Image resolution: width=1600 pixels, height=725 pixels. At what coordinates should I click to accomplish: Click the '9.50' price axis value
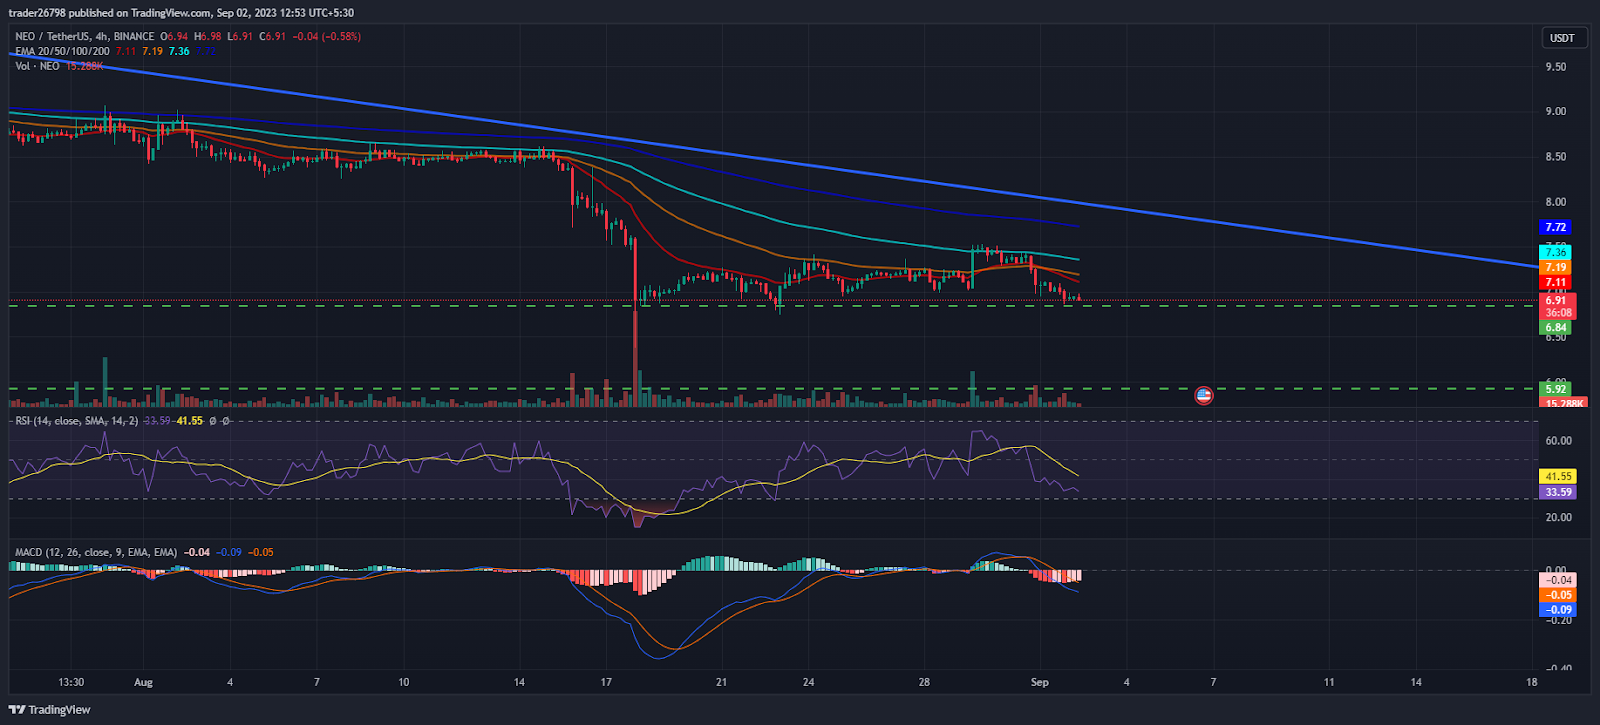point(1556,67)
